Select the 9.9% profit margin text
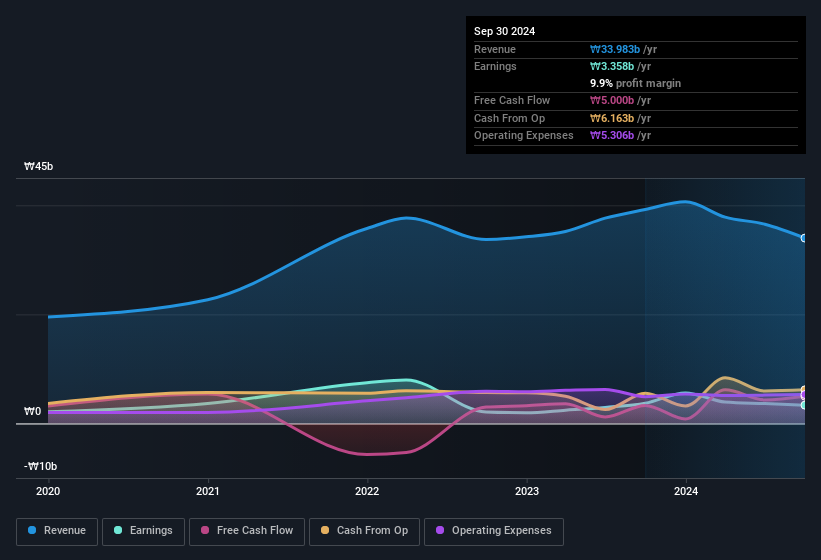Image resolution: width=821 pixels, height=560 pixels. pyautogui.click(x=635, y=83)
